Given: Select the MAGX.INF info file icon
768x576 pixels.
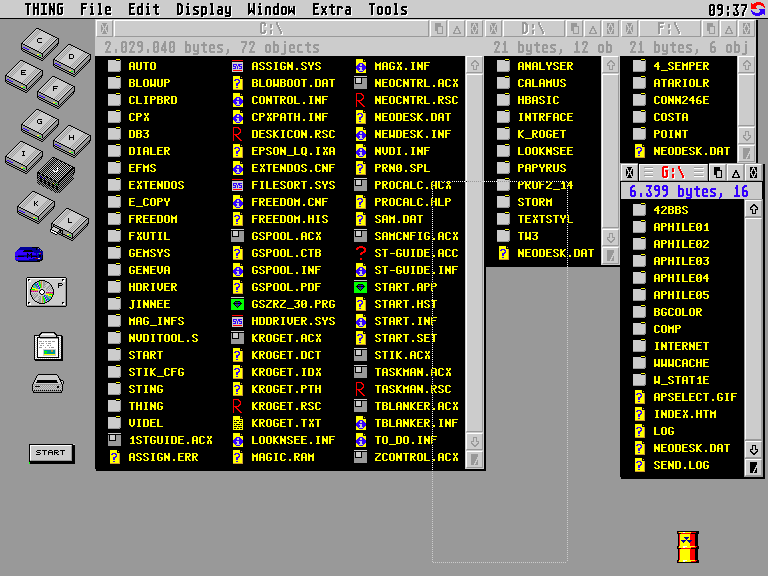Looking at the screenshot, I should click(360, 66).
